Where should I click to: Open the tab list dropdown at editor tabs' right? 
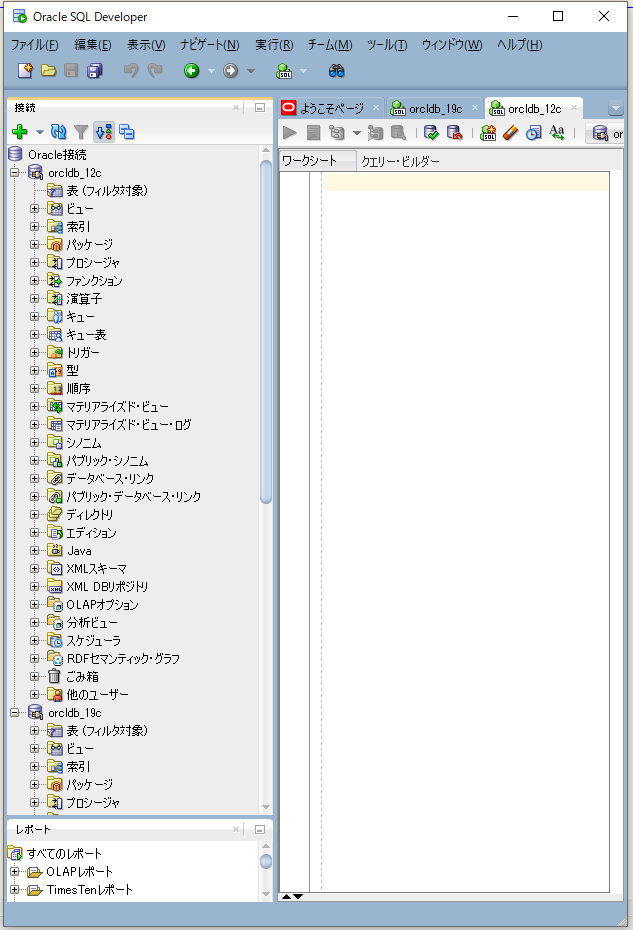coord(616,109)
